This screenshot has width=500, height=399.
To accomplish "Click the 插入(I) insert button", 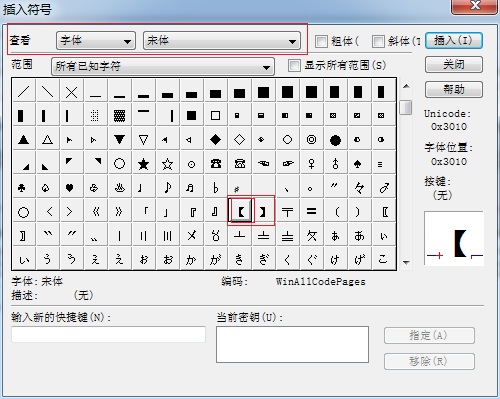I will pyautogui.click(x=454, y=41).
